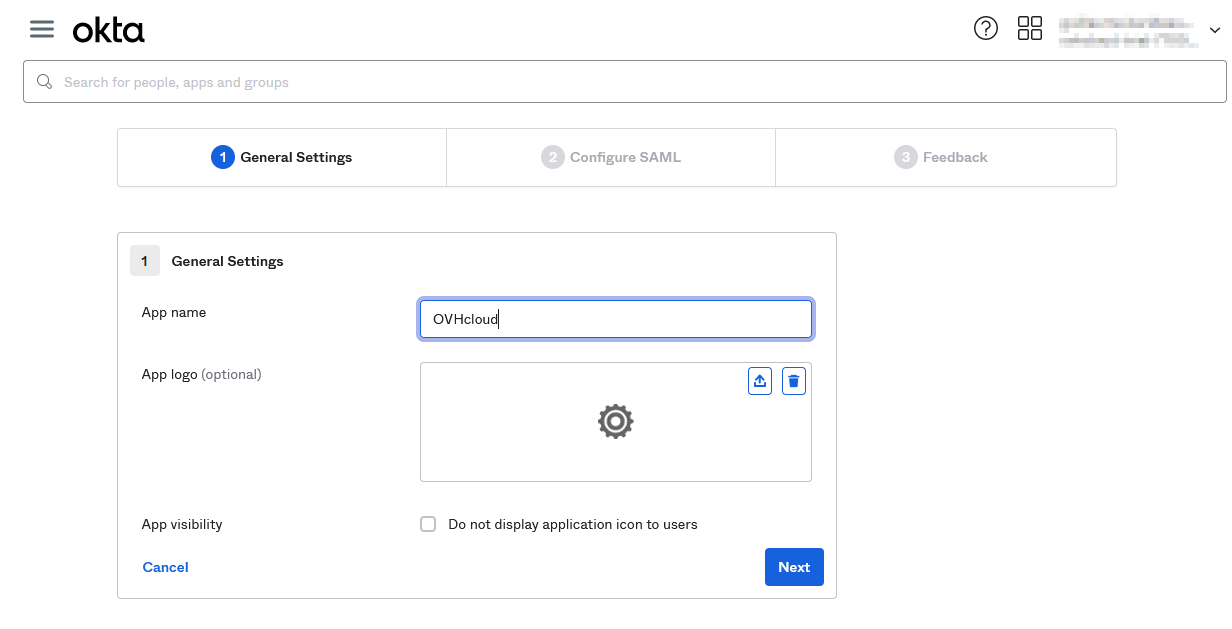Click Next to proceed to SAML configuration

(794, 567)
